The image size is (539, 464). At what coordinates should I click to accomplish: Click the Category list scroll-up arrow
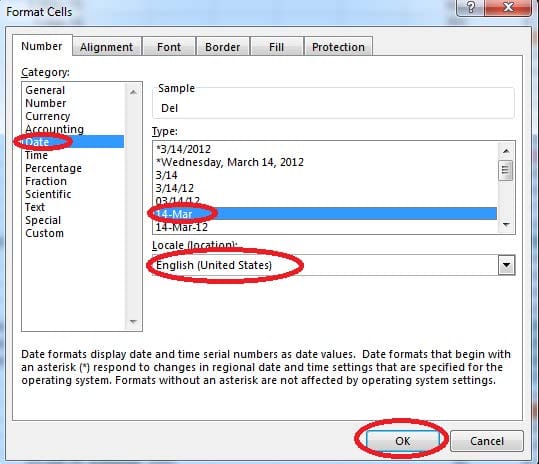133,92
